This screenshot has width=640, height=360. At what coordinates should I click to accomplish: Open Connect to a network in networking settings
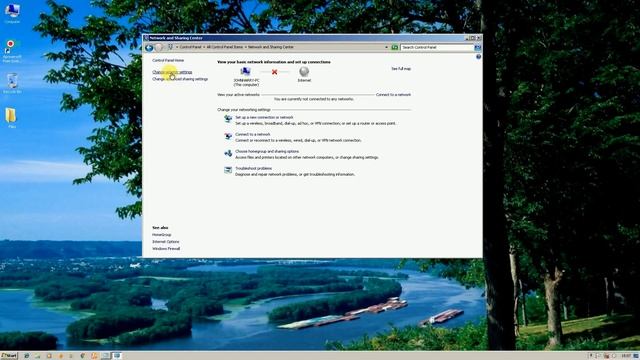[253, 134]
